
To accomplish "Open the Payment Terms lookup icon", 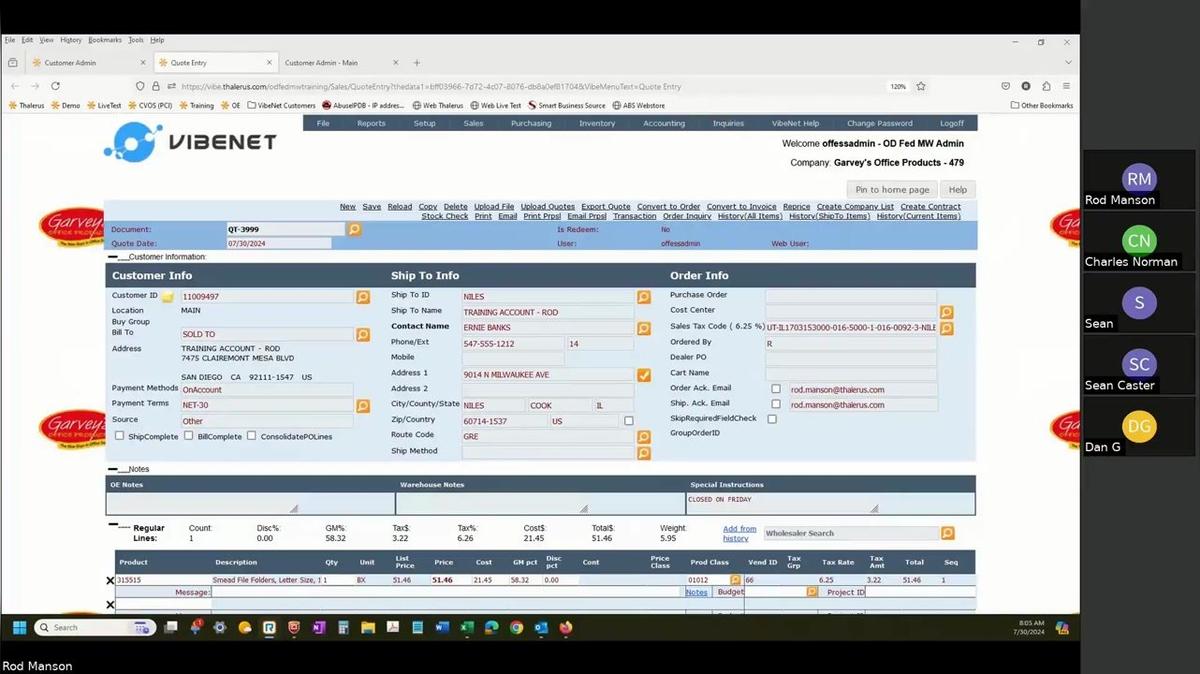I will [363, 406].
